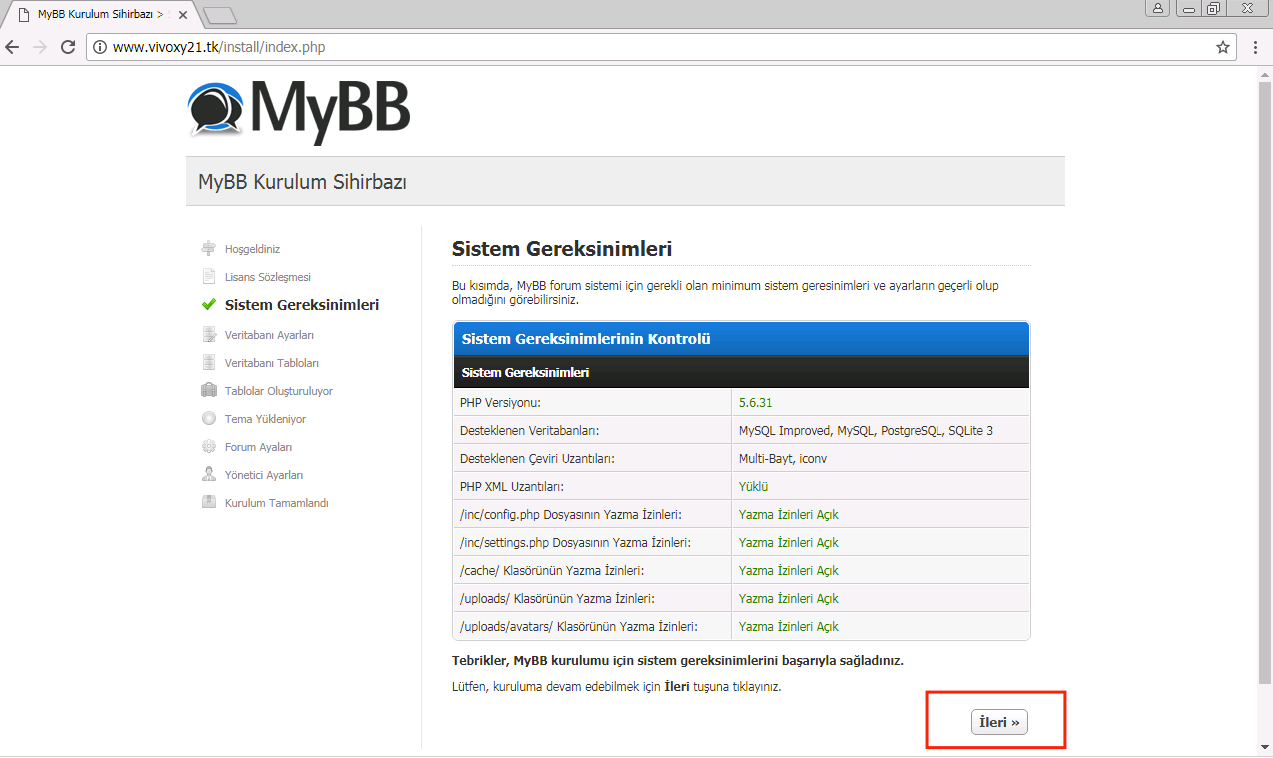This screenshot has width=1273, height=758.
Task: Click the PHP XML Uzantıları label
Action: point(512,487)
